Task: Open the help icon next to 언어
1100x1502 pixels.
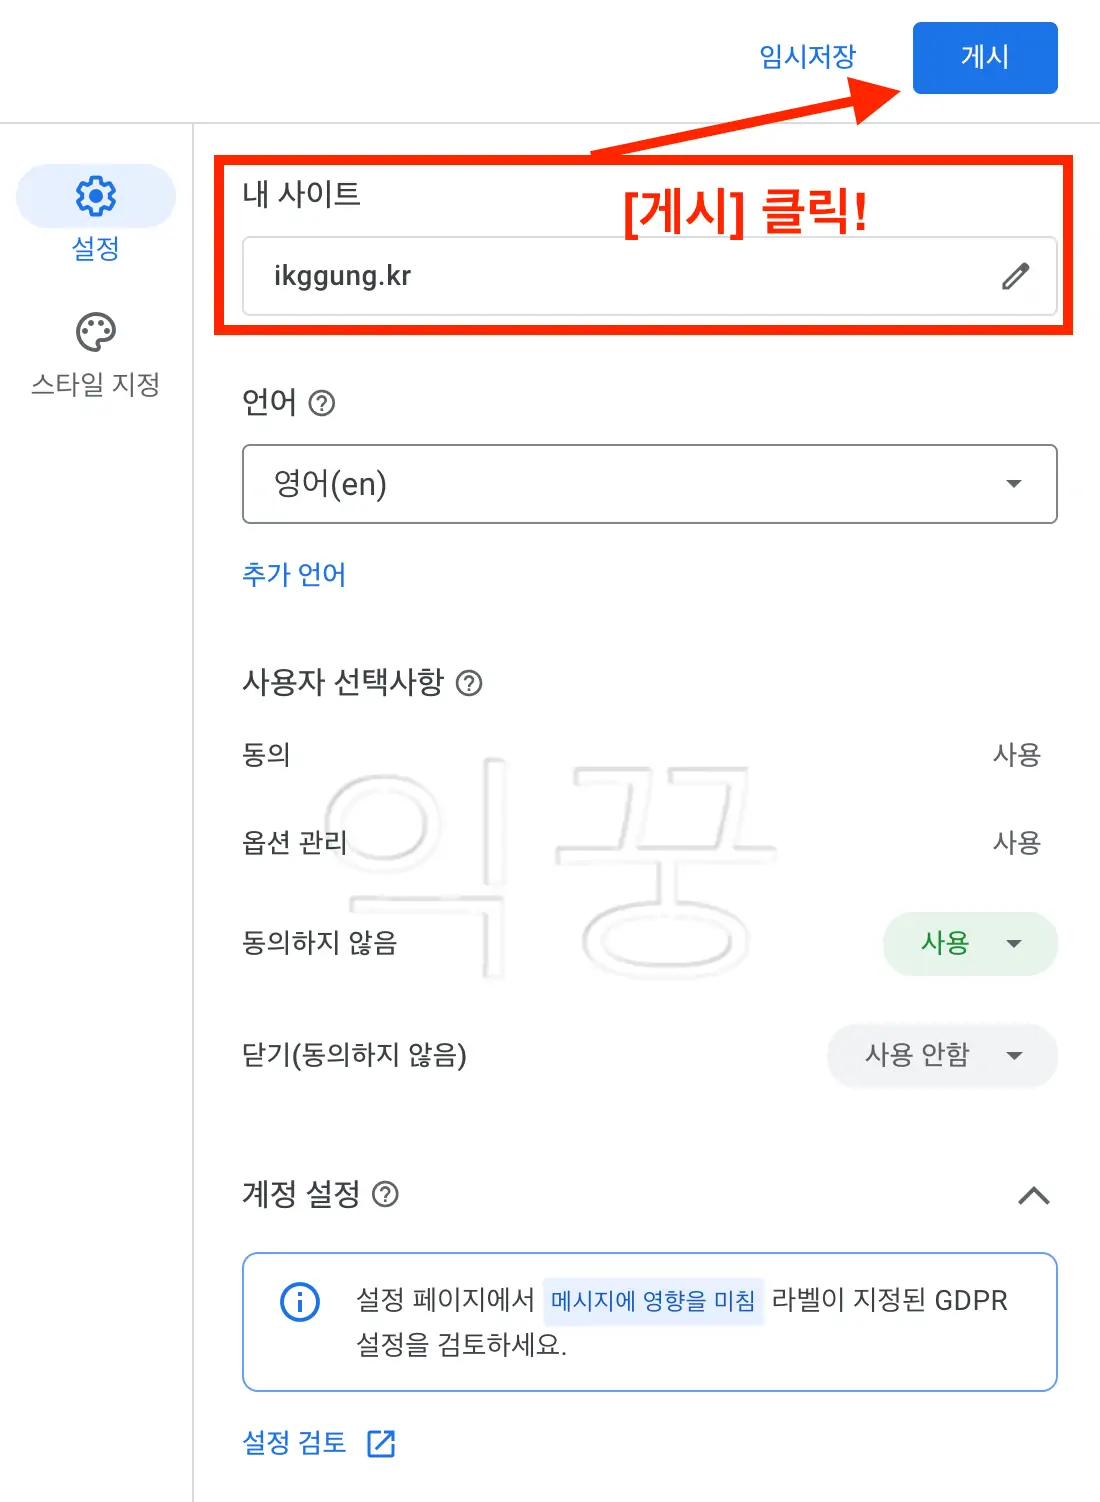Action: pos(321,402)
